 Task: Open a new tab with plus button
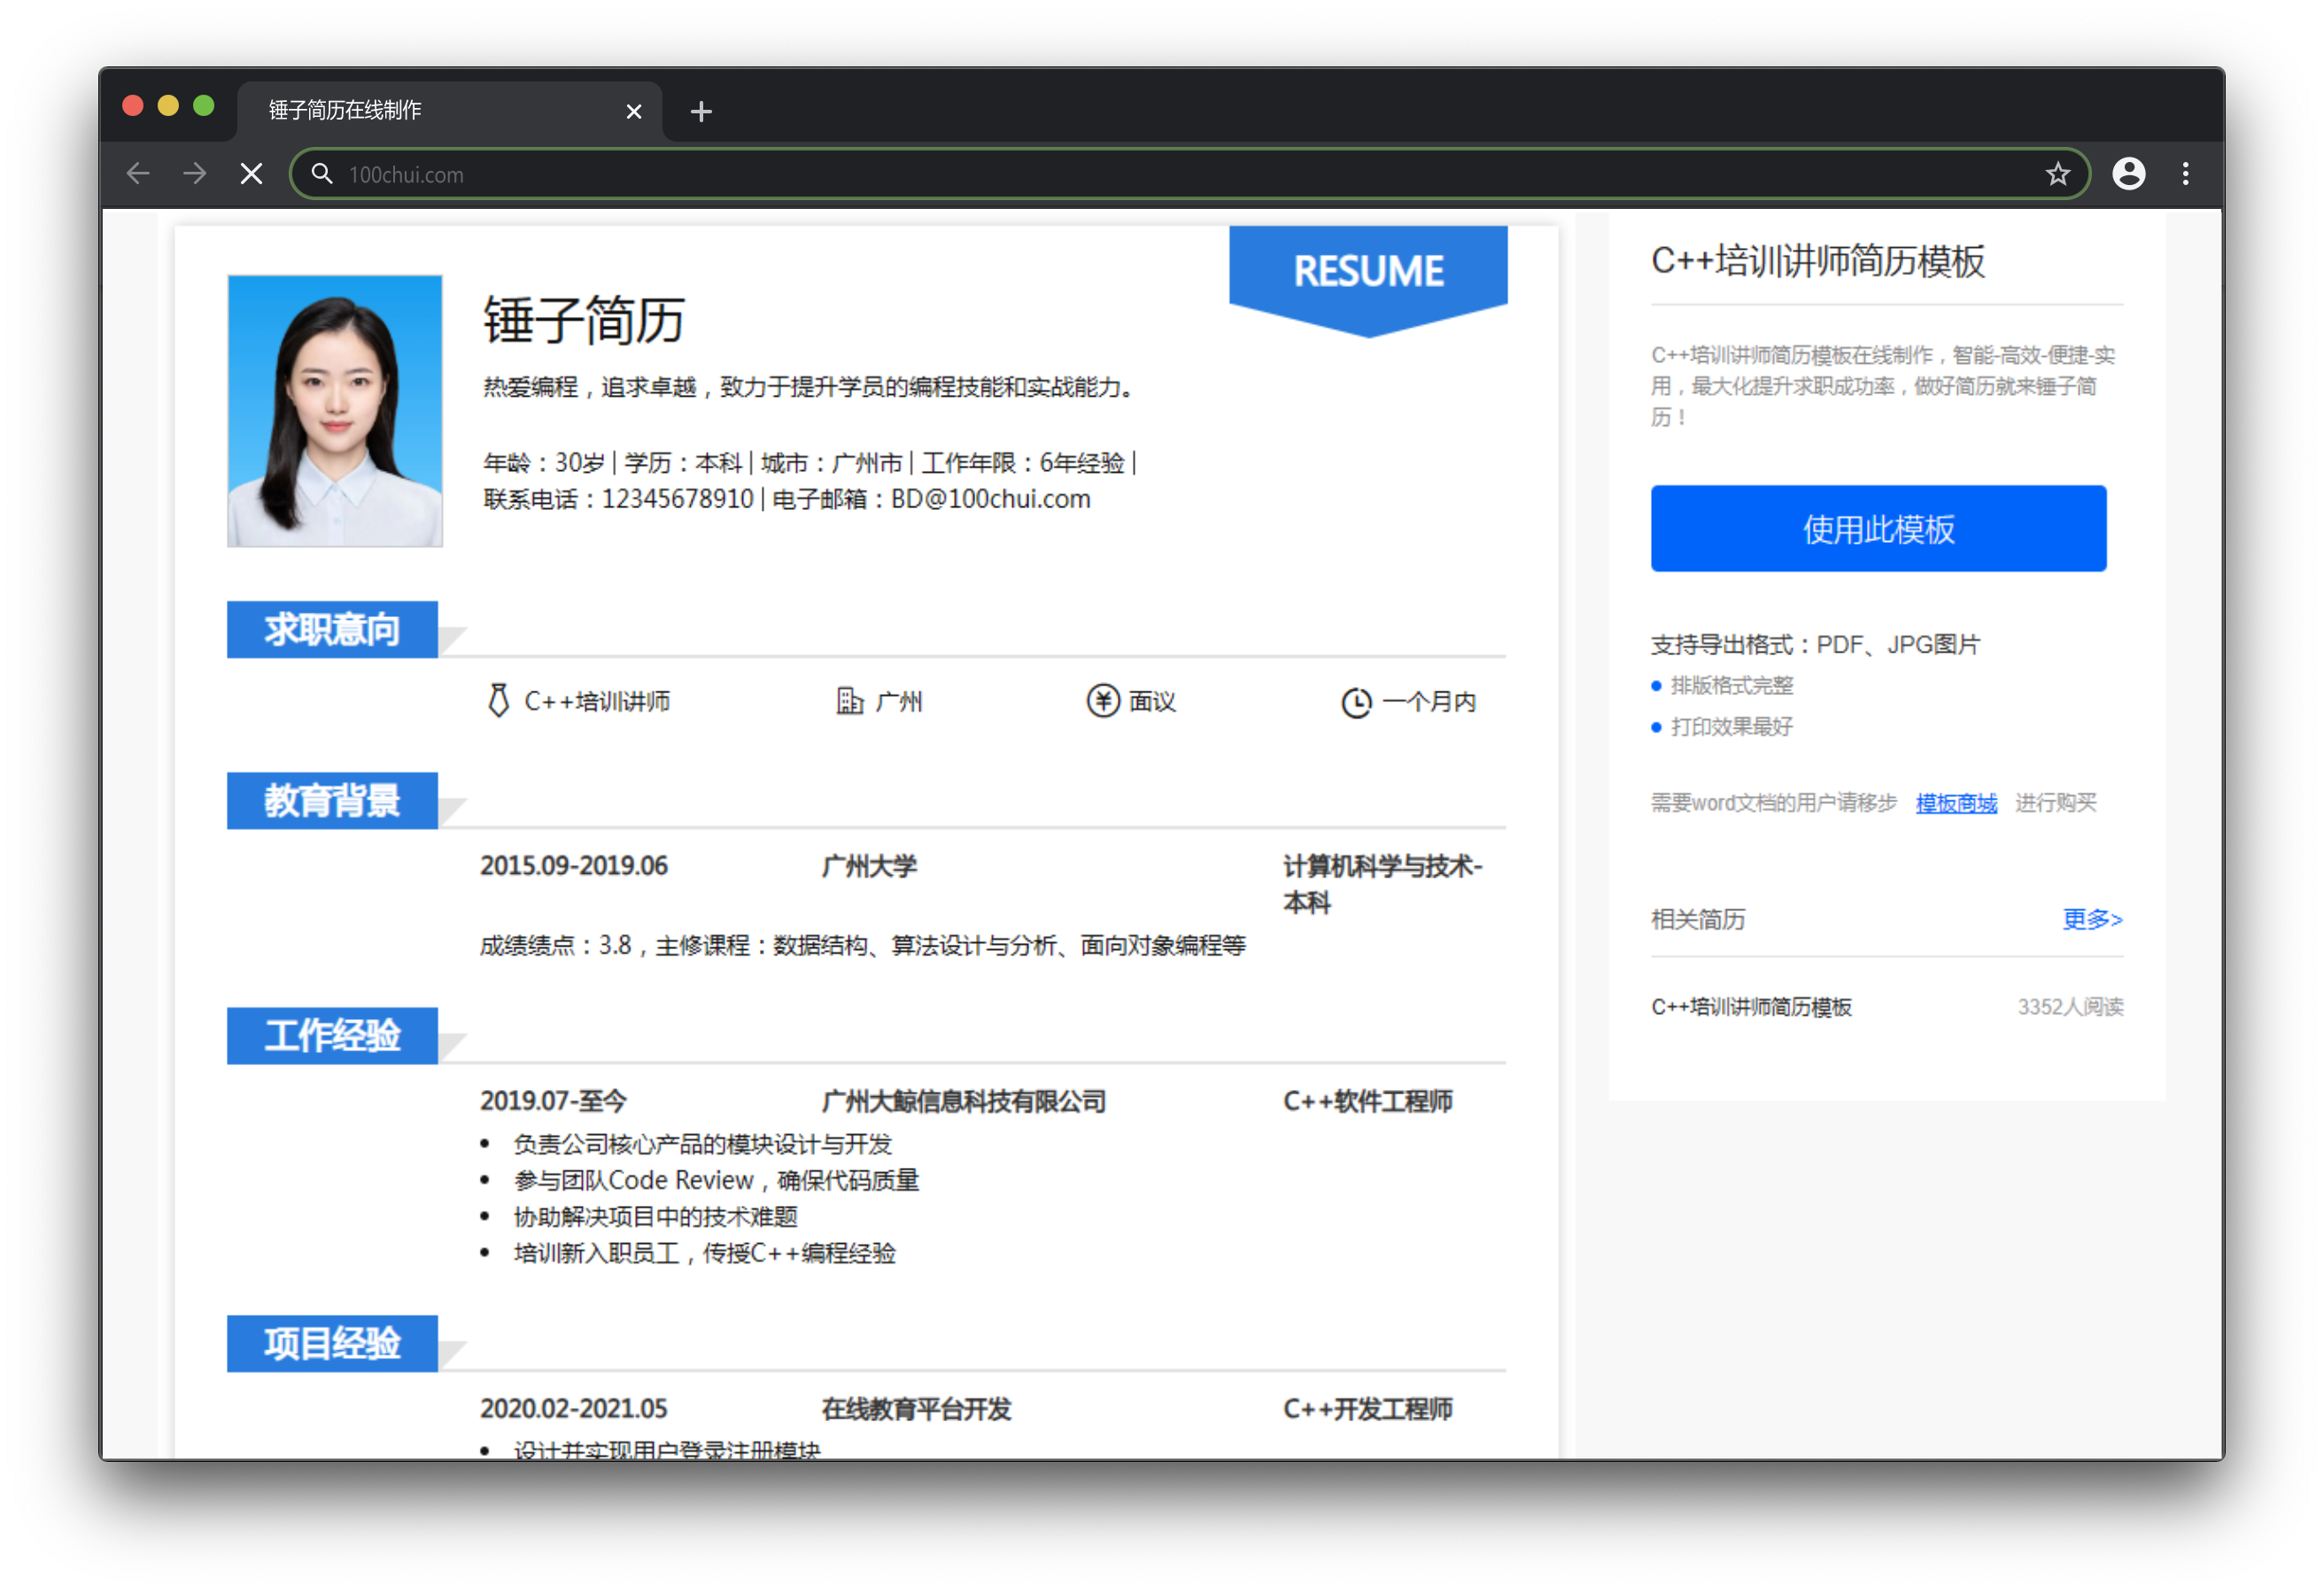click(701, 111)
